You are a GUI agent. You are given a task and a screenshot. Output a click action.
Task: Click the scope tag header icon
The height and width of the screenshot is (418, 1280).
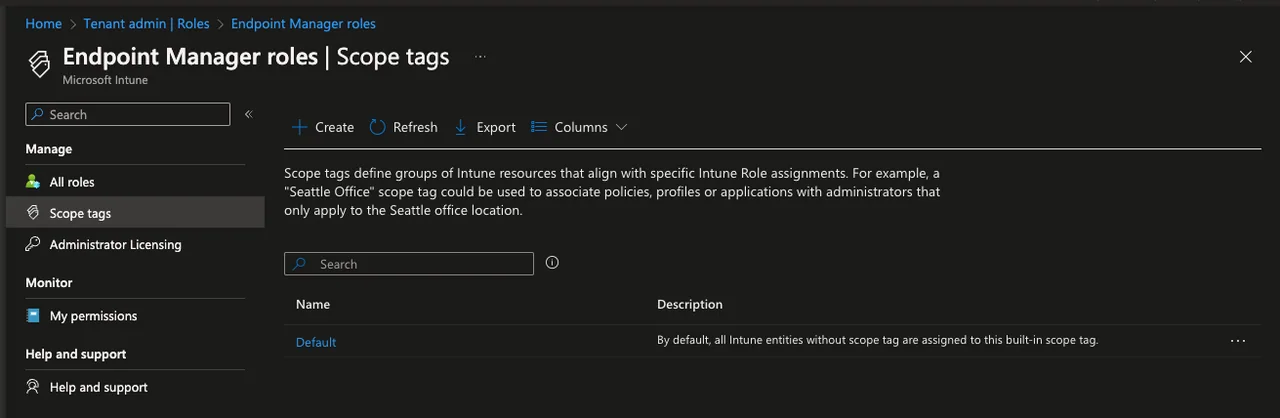(x=39, y=63)
